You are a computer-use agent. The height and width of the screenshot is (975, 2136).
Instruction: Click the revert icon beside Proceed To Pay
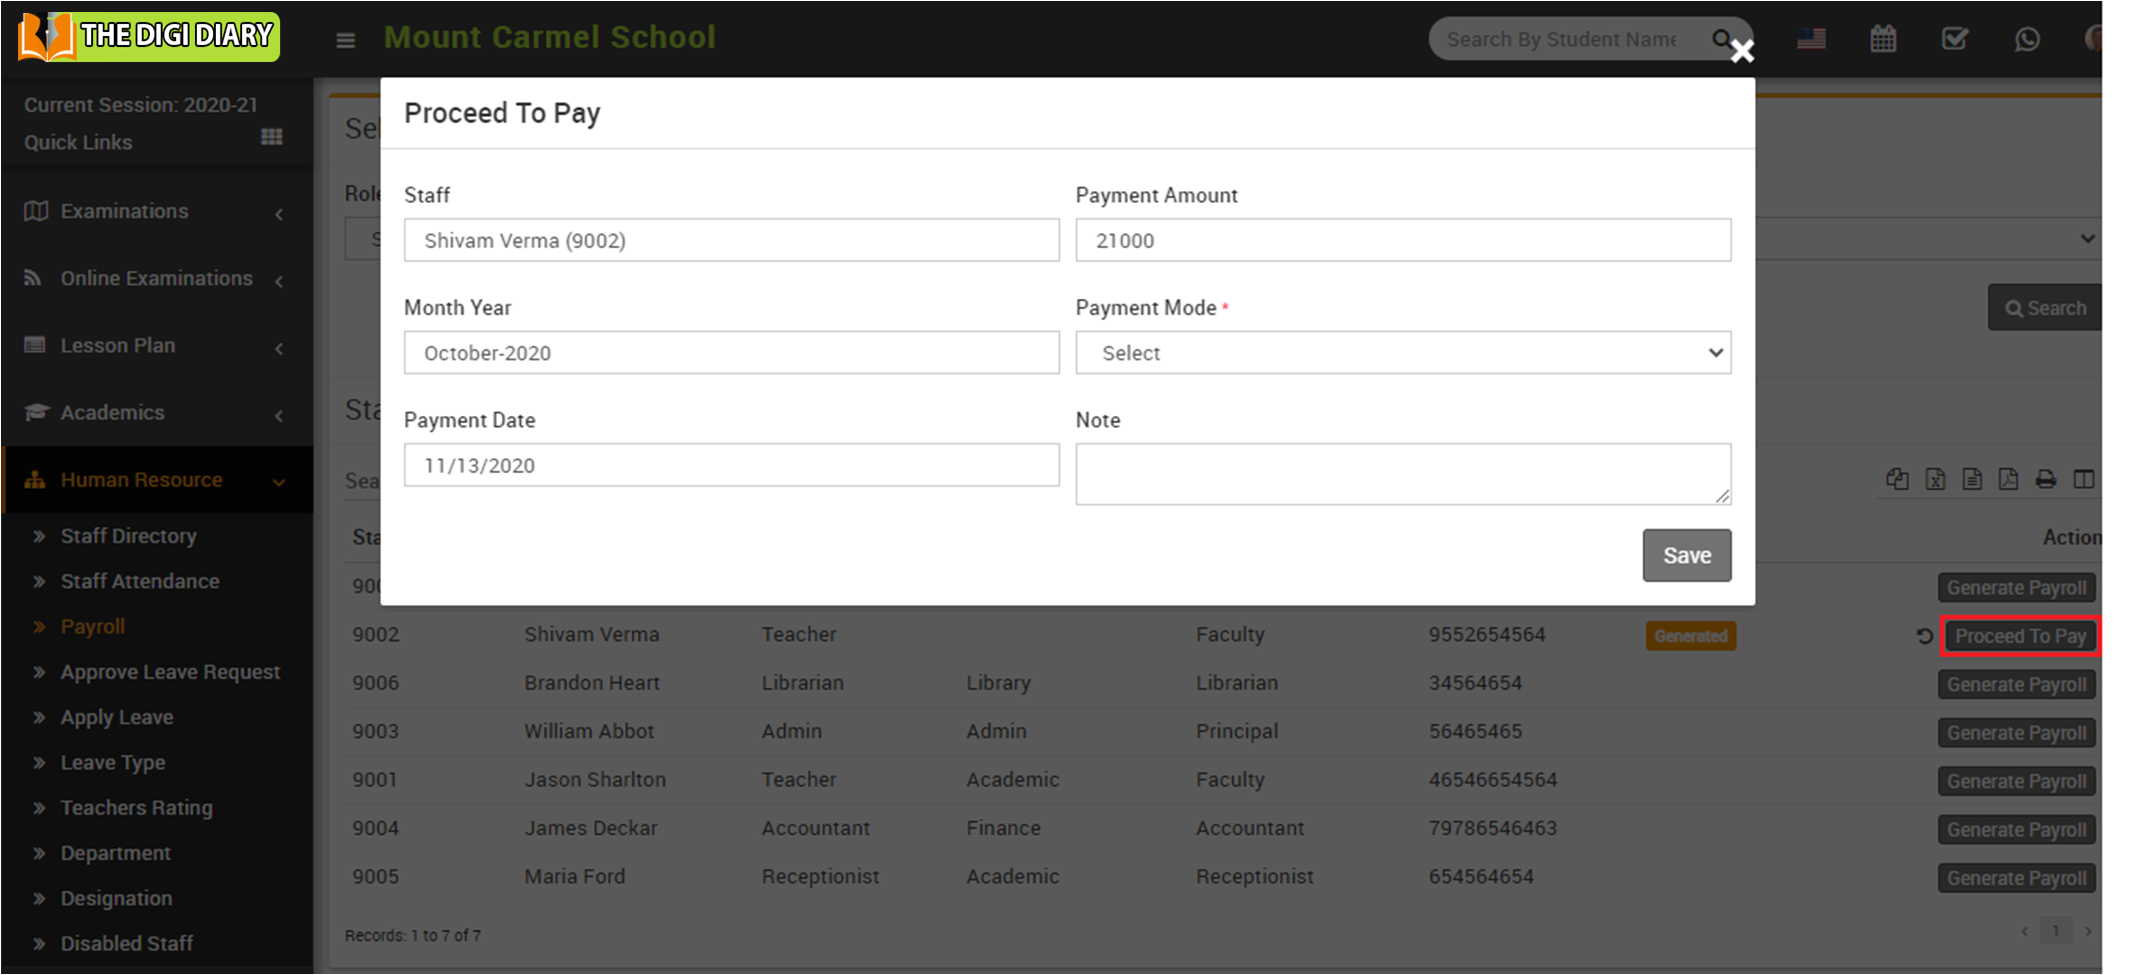coord(1924,636)
